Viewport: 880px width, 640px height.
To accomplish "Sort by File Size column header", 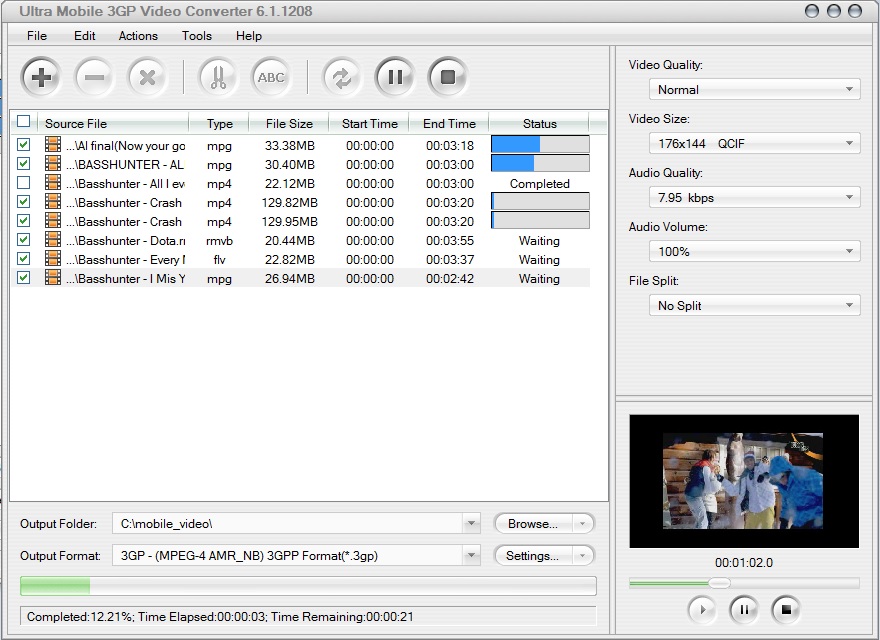I will pos(289,124).
